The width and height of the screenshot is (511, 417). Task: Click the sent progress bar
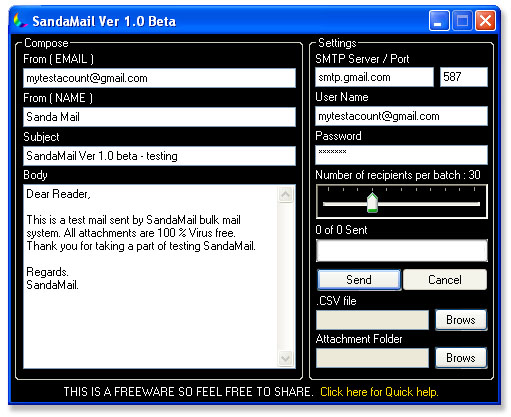point(402,250)
